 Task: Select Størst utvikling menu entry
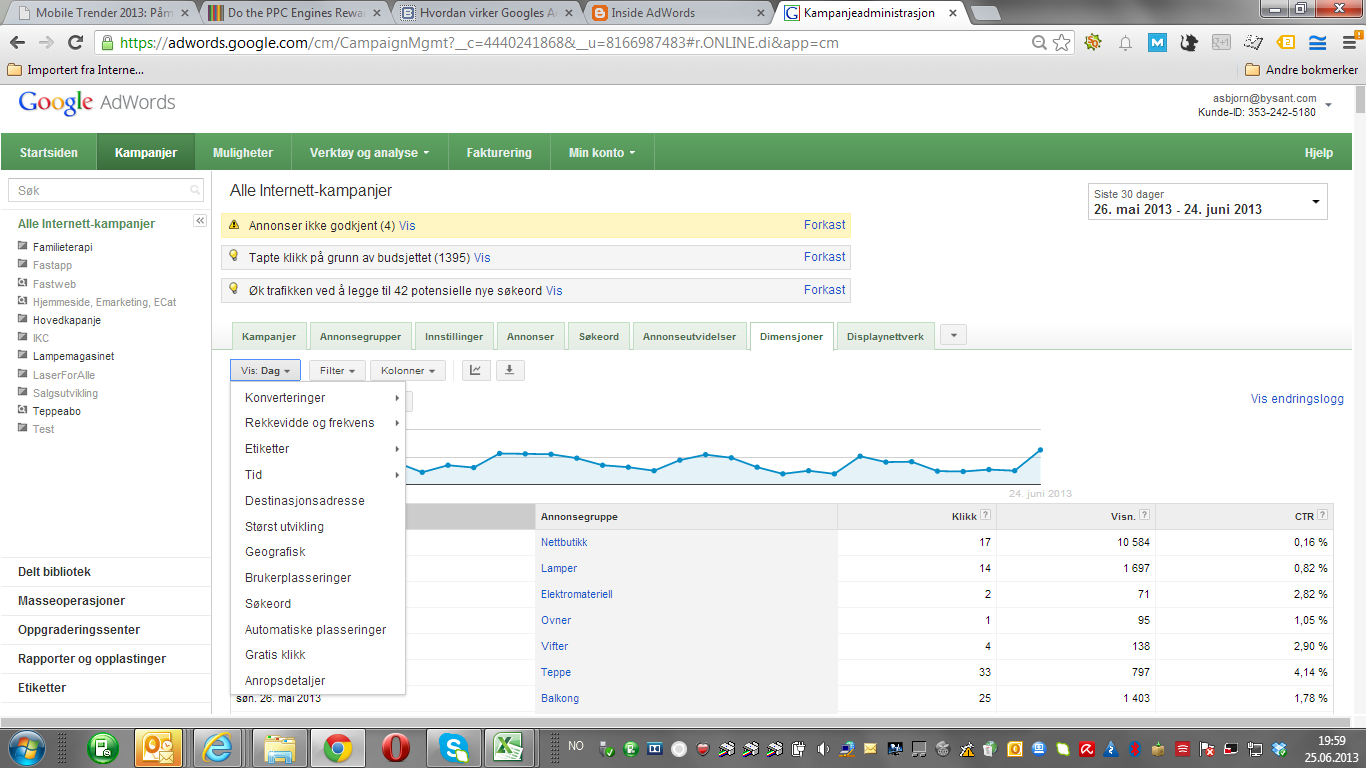pyautogui.click(x=318, y=527)
